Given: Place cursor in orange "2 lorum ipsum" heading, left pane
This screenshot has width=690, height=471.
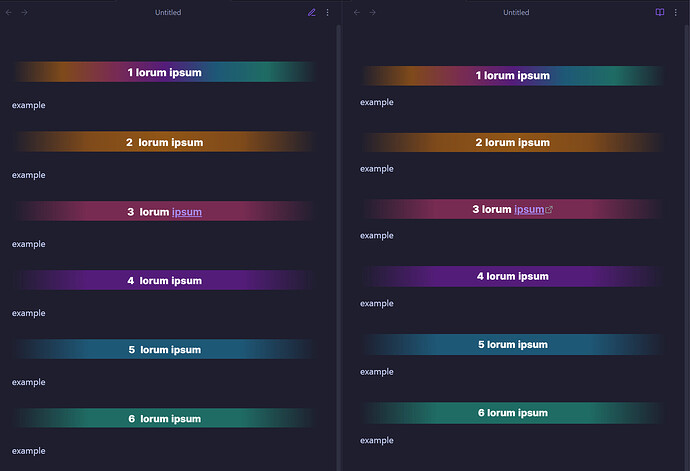Looking at the screenshot, I should 164,142.
